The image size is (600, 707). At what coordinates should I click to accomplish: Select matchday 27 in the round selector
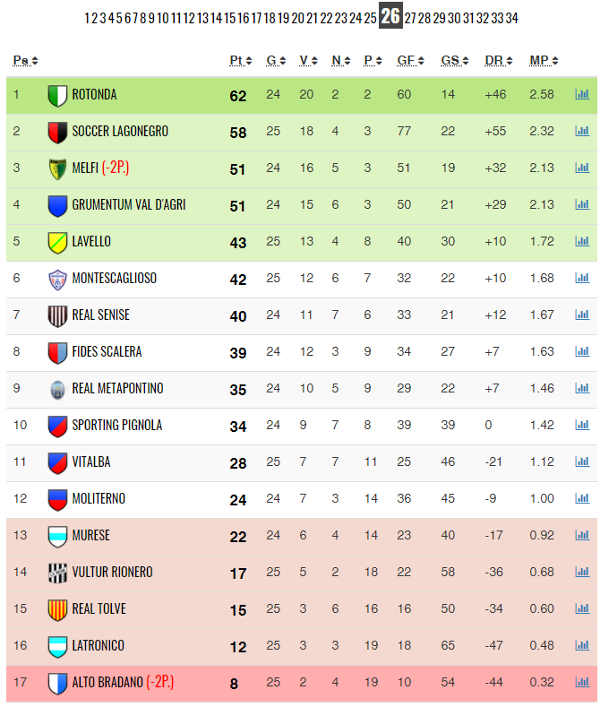click(x=410, y=18)
